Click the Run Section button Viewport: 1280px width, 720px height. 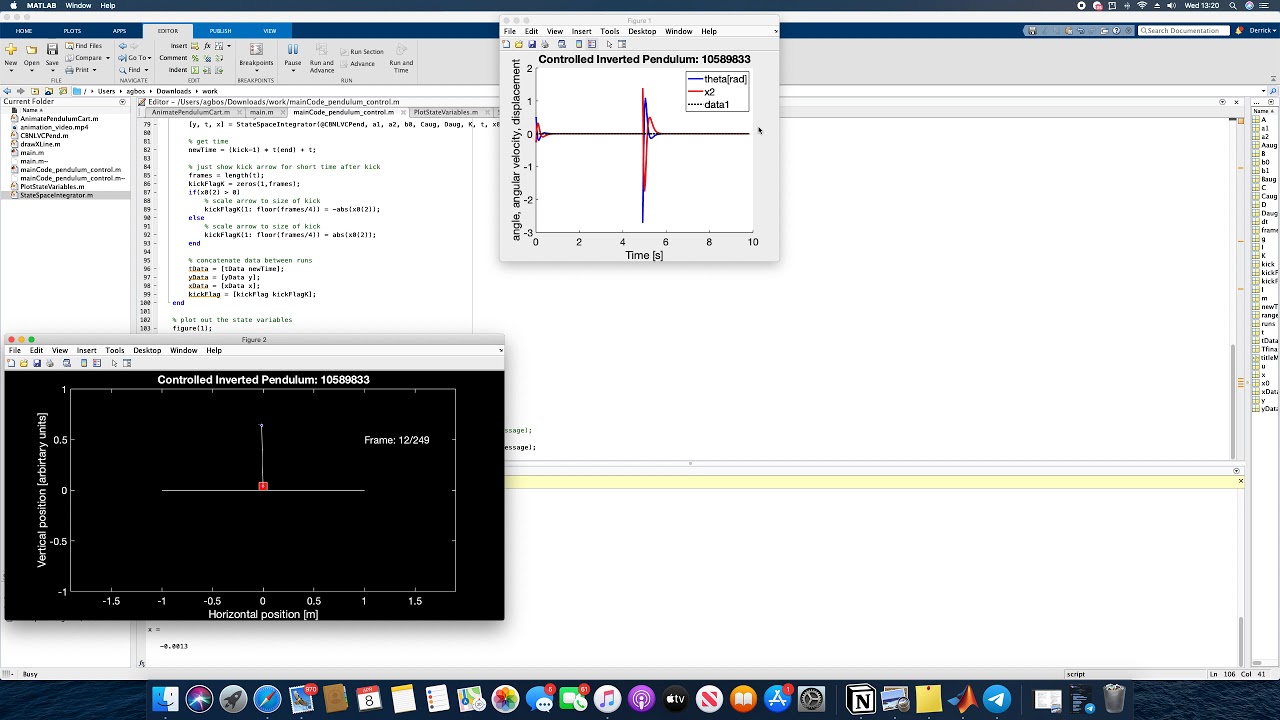(362, 51)
